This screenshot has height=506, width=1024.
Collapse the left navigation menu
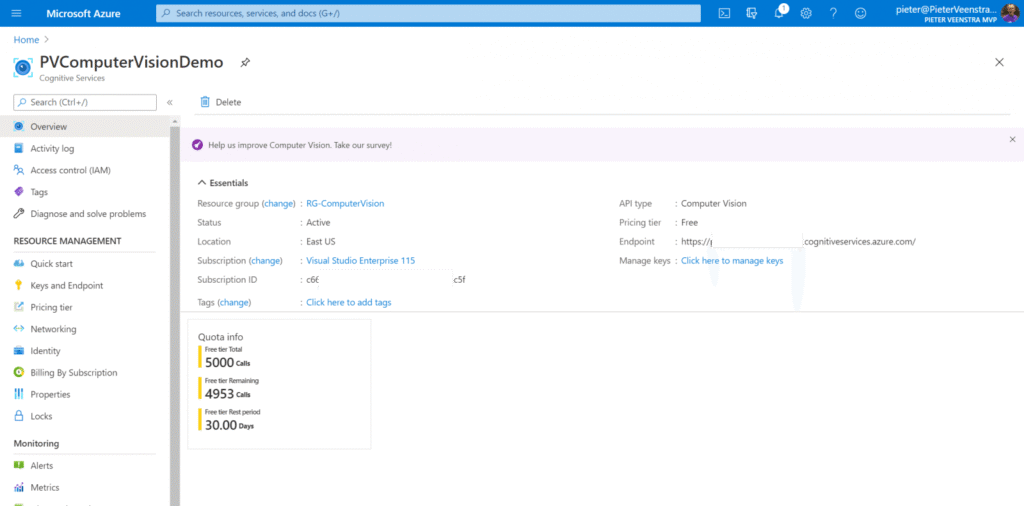coord(170,103)
